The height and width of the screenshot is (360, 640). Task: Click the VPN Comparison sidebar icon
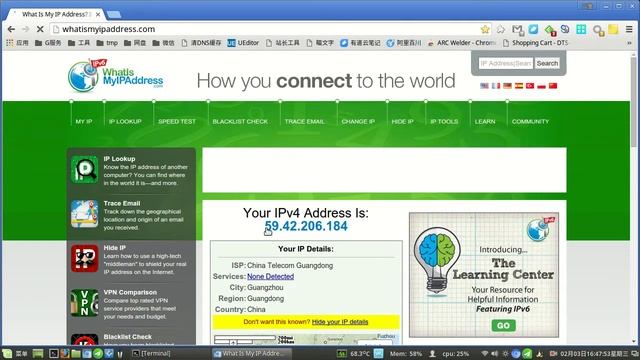tap(84, 302)
